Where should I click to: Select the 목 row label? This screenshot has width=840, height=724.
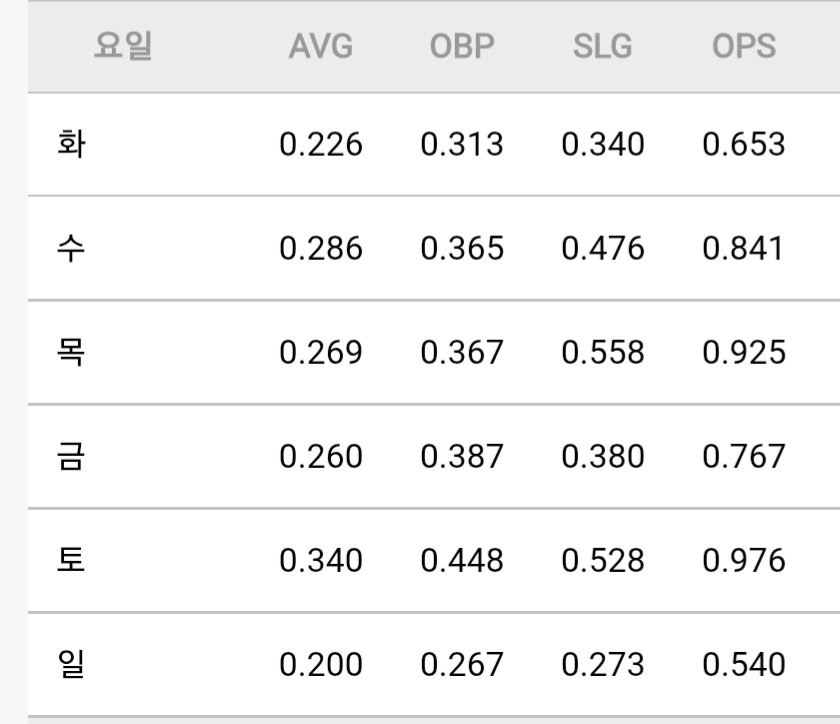coord(71,352)
